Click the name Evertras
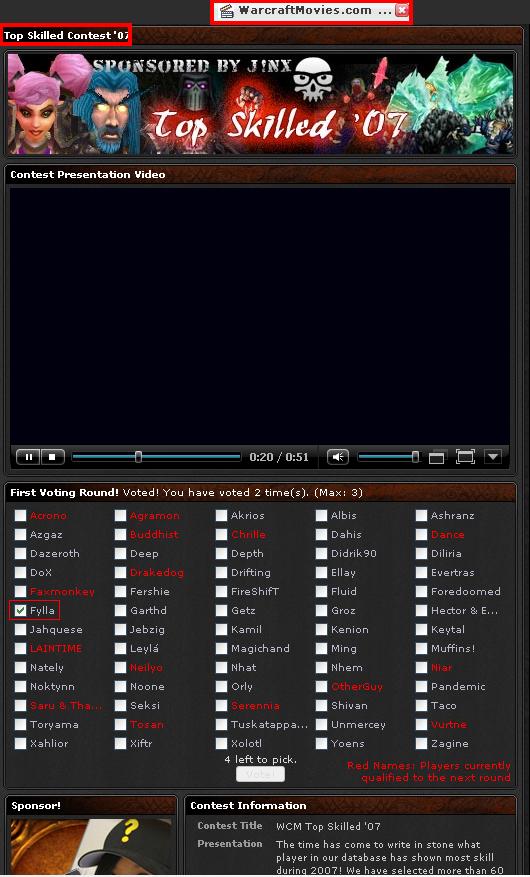The image size is (530, 877). pos(452,573)
